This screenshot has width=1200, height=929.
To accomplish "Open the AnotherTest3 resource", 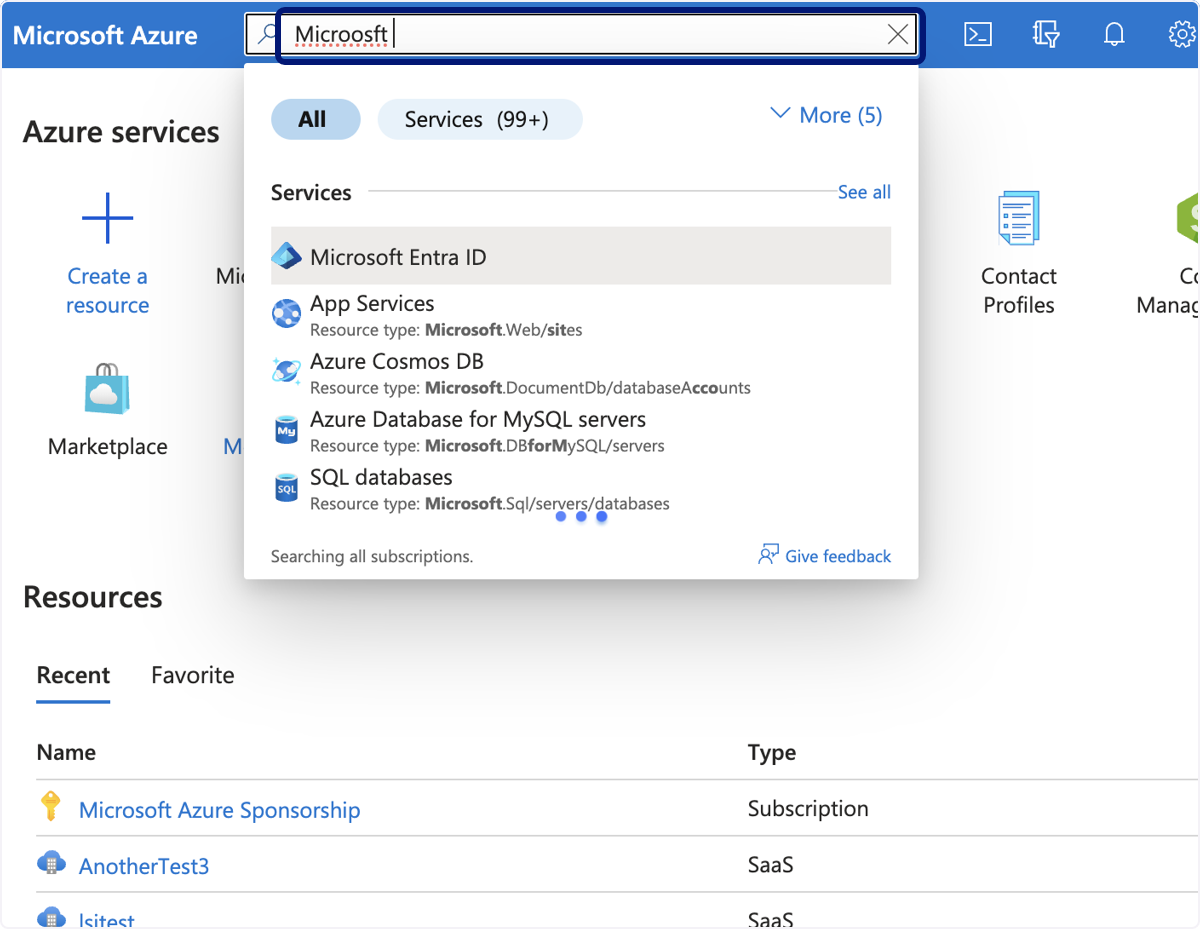I will (144, 865).
